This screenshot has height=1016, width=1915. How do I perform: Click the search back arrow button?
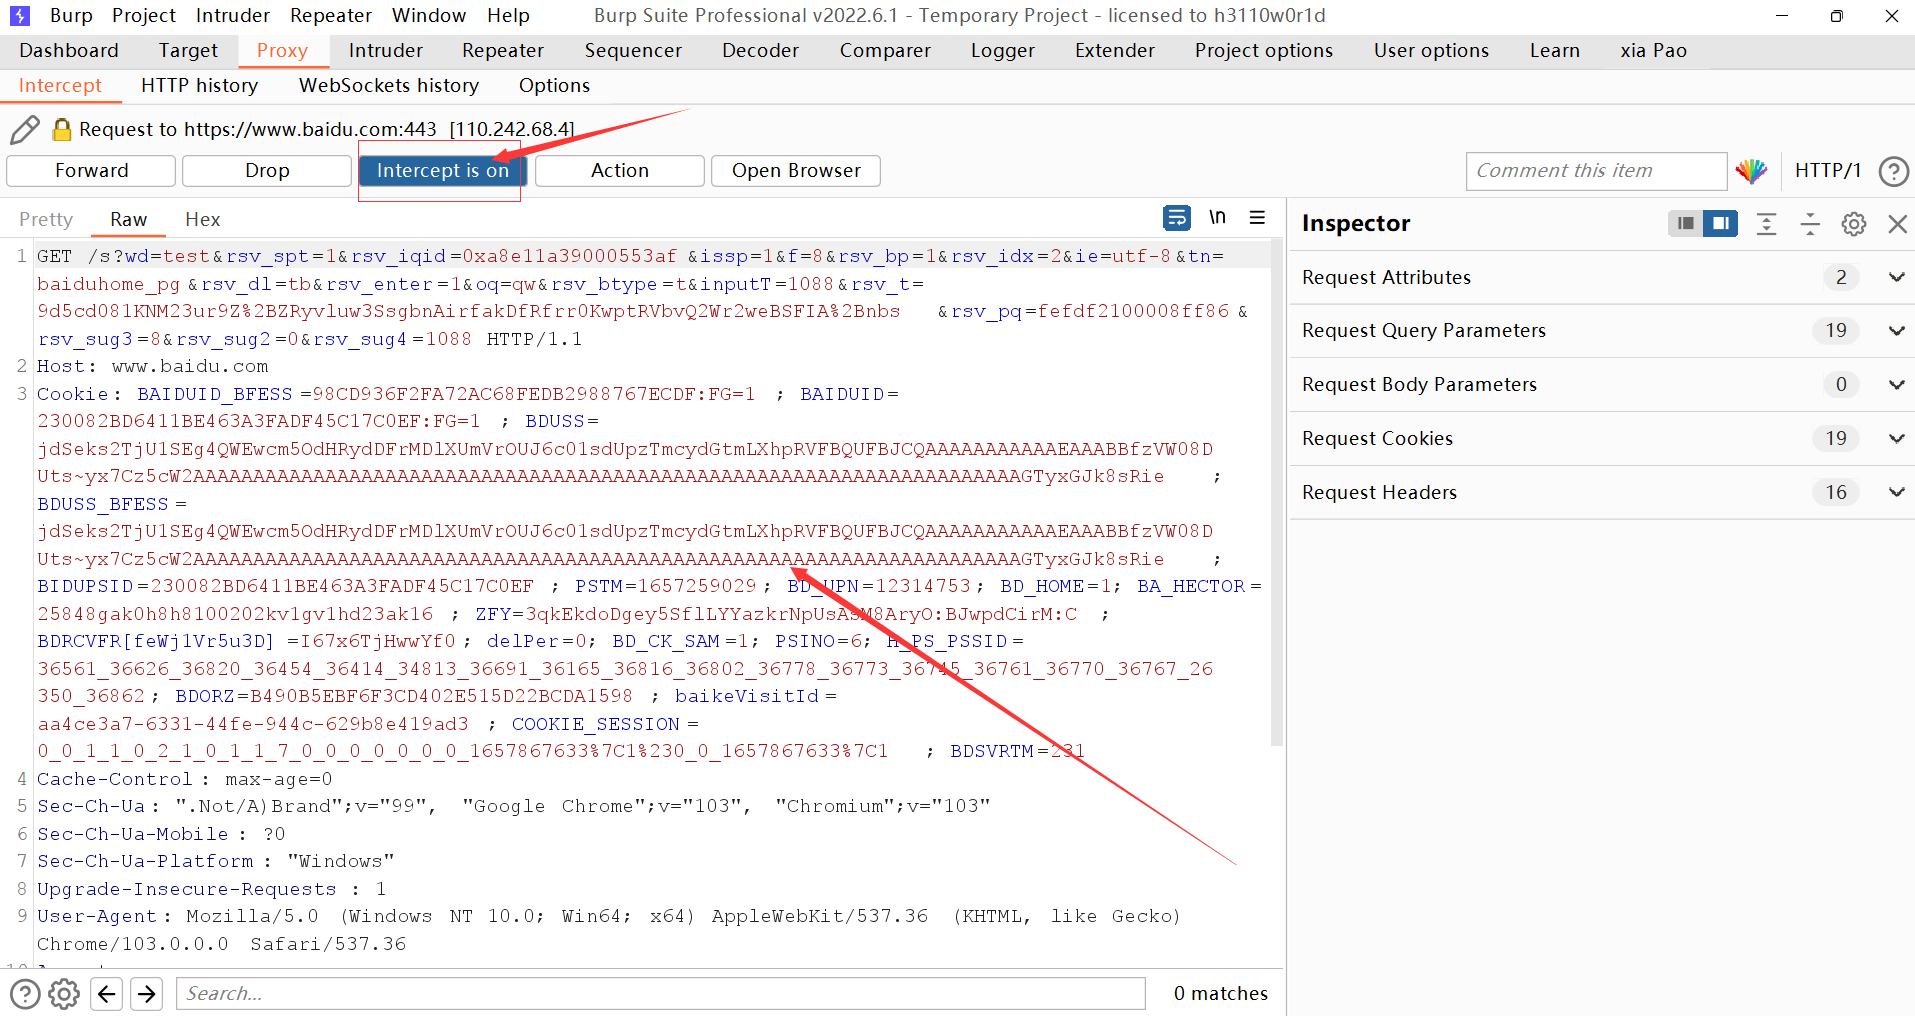coord(107,993)
